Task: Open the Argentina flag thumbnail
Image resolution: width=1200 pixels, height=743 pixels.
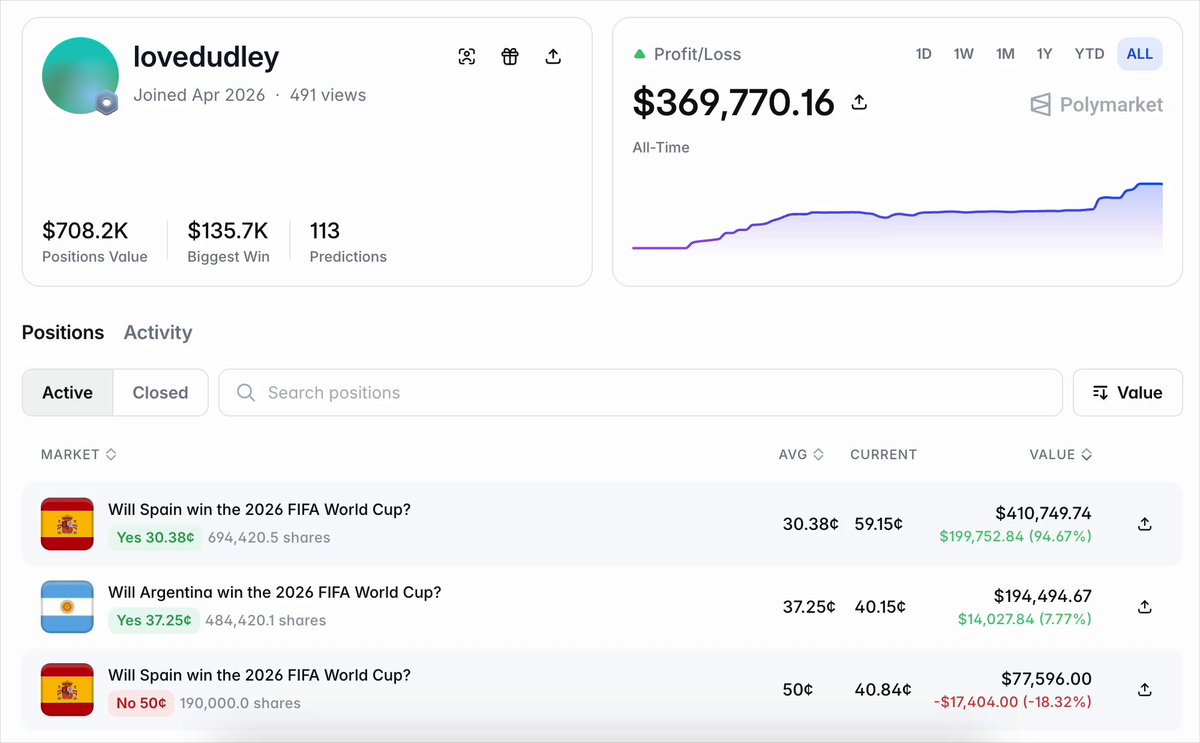Action: [x=67, y=607]
